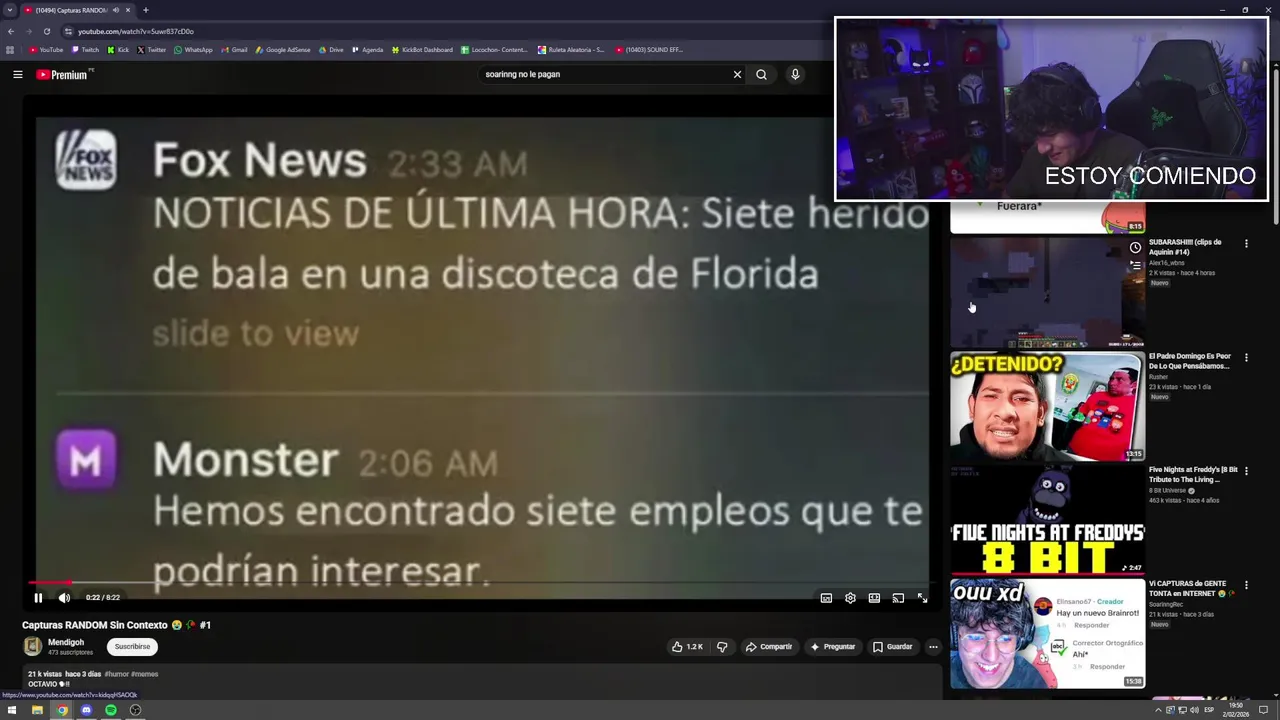Open the Windows notification center icon
Image resolution: width=1280 pixels, height=720 pixels.
pyautogui.click(x=1263, y=710)
